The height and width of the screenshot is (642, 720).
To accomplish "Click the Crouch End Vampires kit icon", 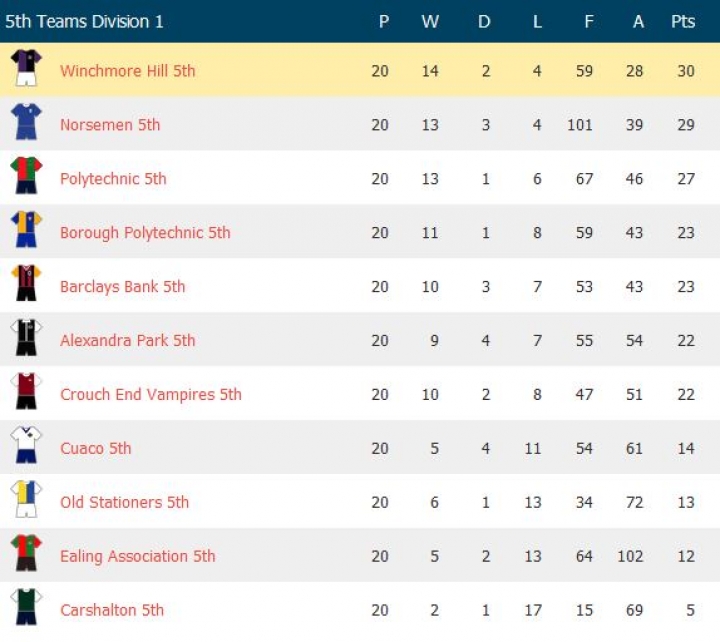I will [x=26, y=393].
